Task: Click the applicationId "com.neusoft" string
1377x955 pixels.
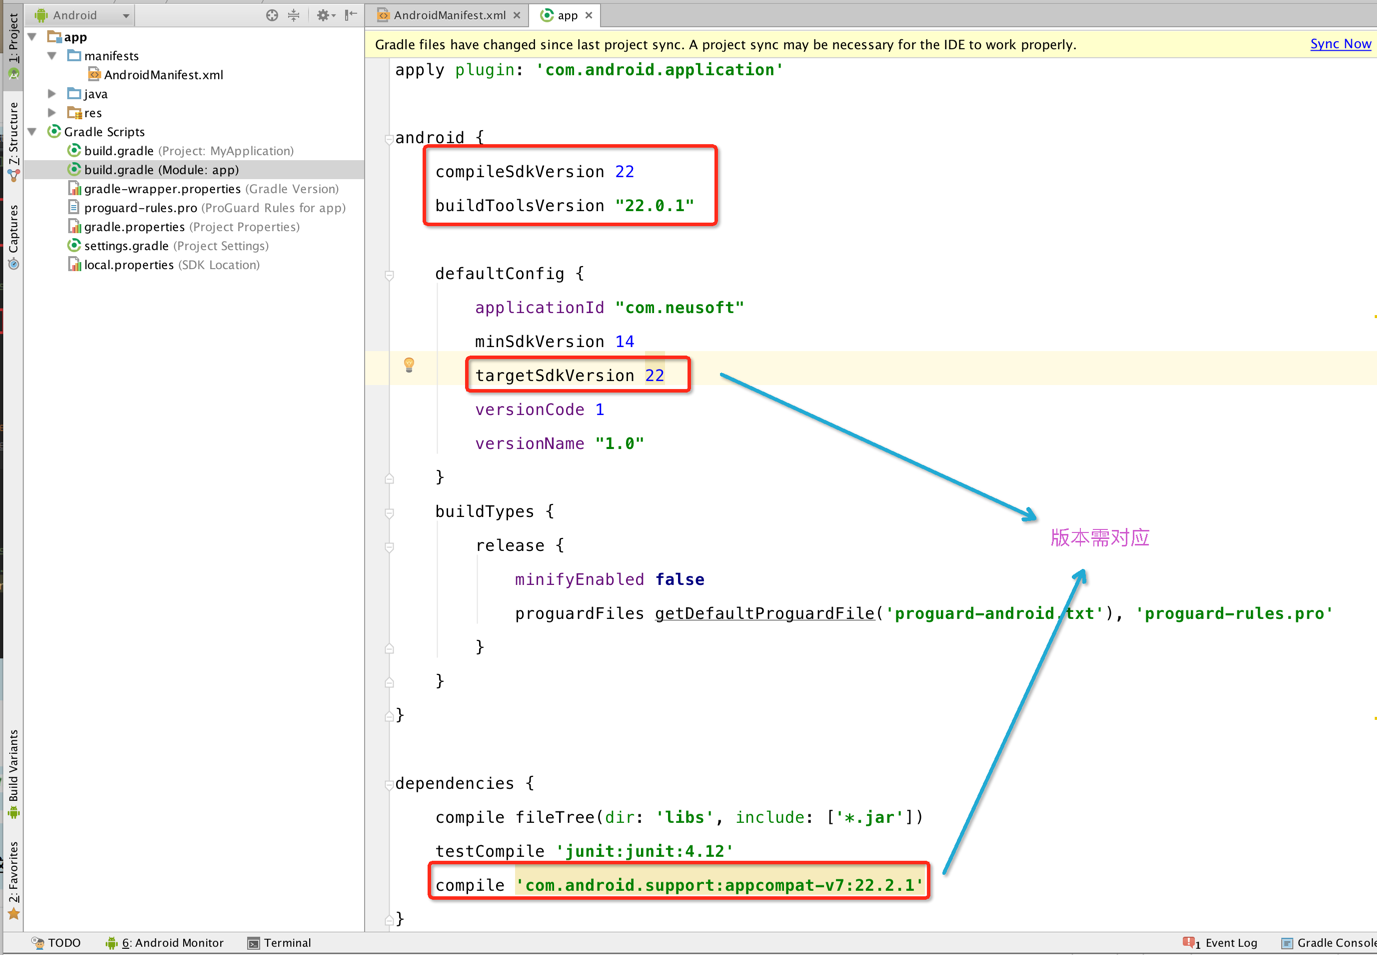Action: click(680, 308)
